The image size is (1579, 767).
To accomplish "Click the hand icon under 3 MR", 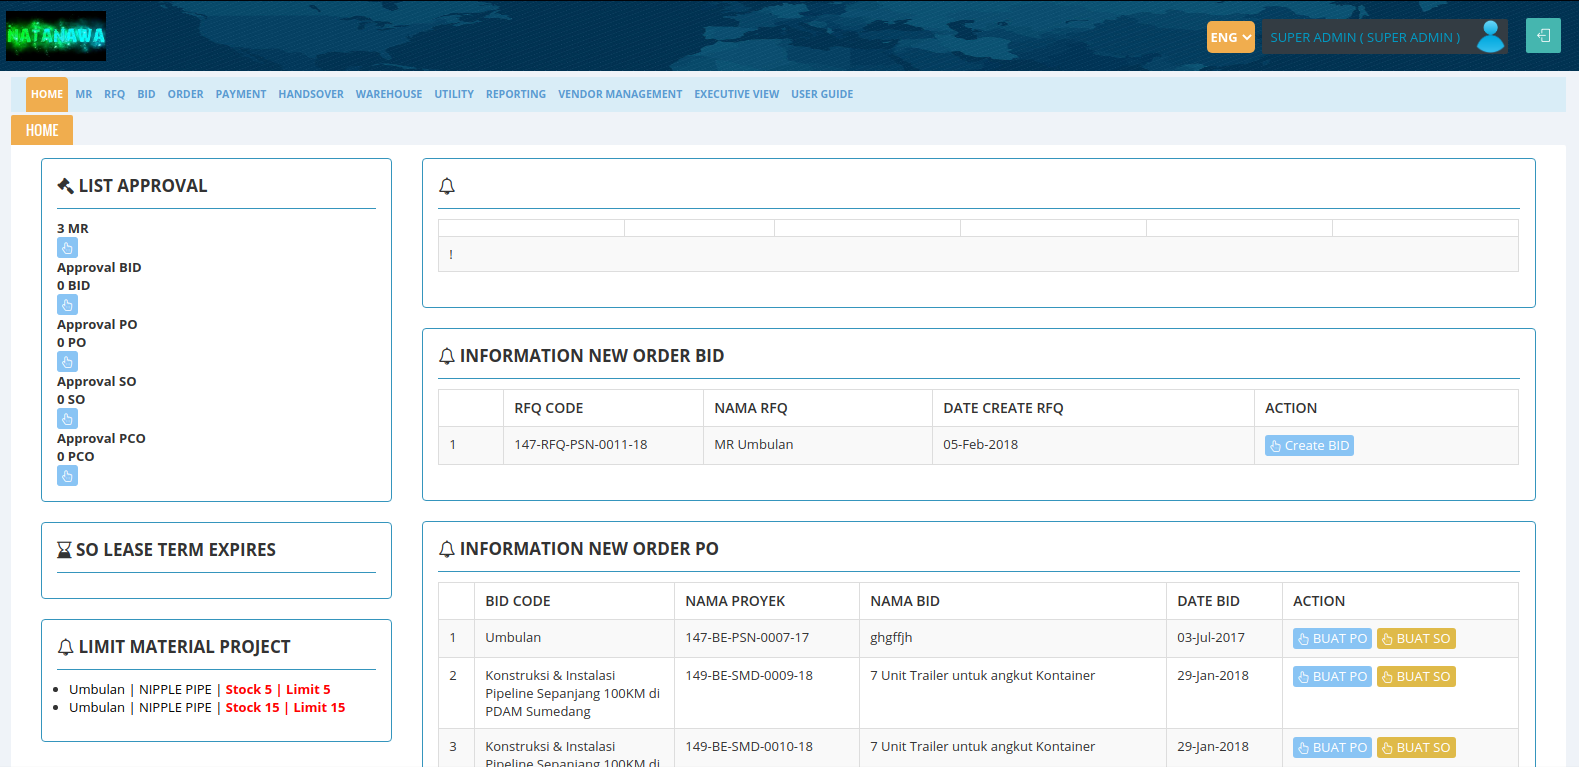I will 67,248.
